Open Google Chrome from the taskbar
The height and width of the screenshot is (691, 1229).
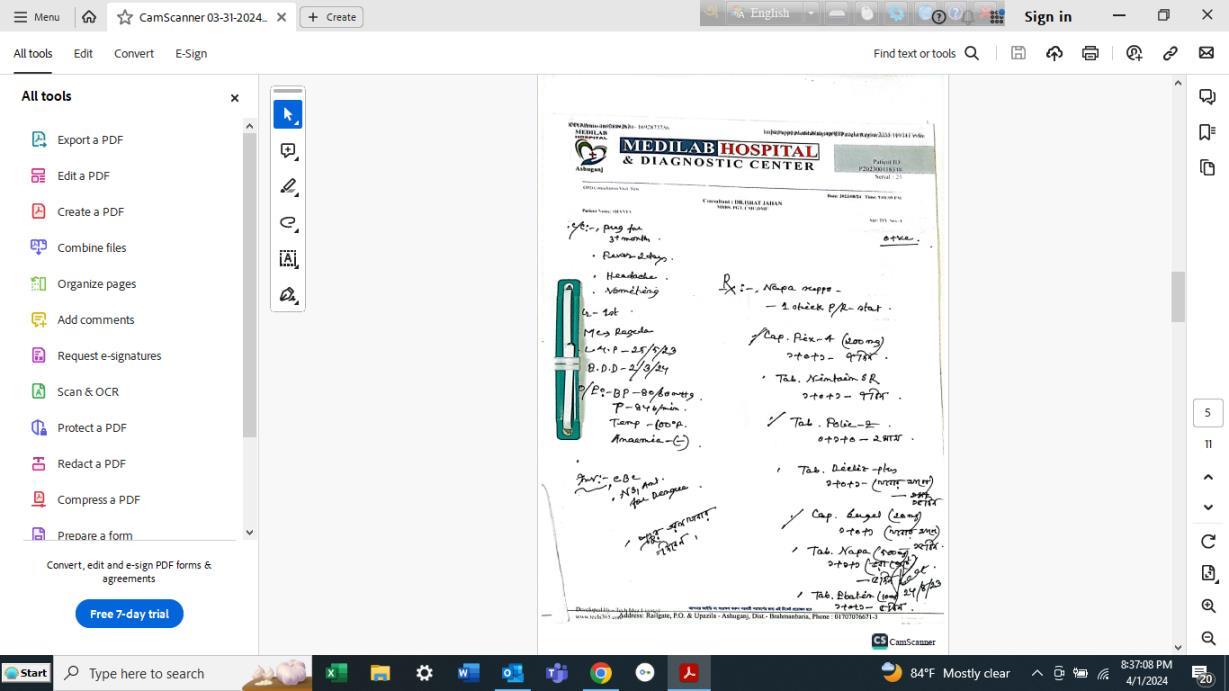point(600,673)
